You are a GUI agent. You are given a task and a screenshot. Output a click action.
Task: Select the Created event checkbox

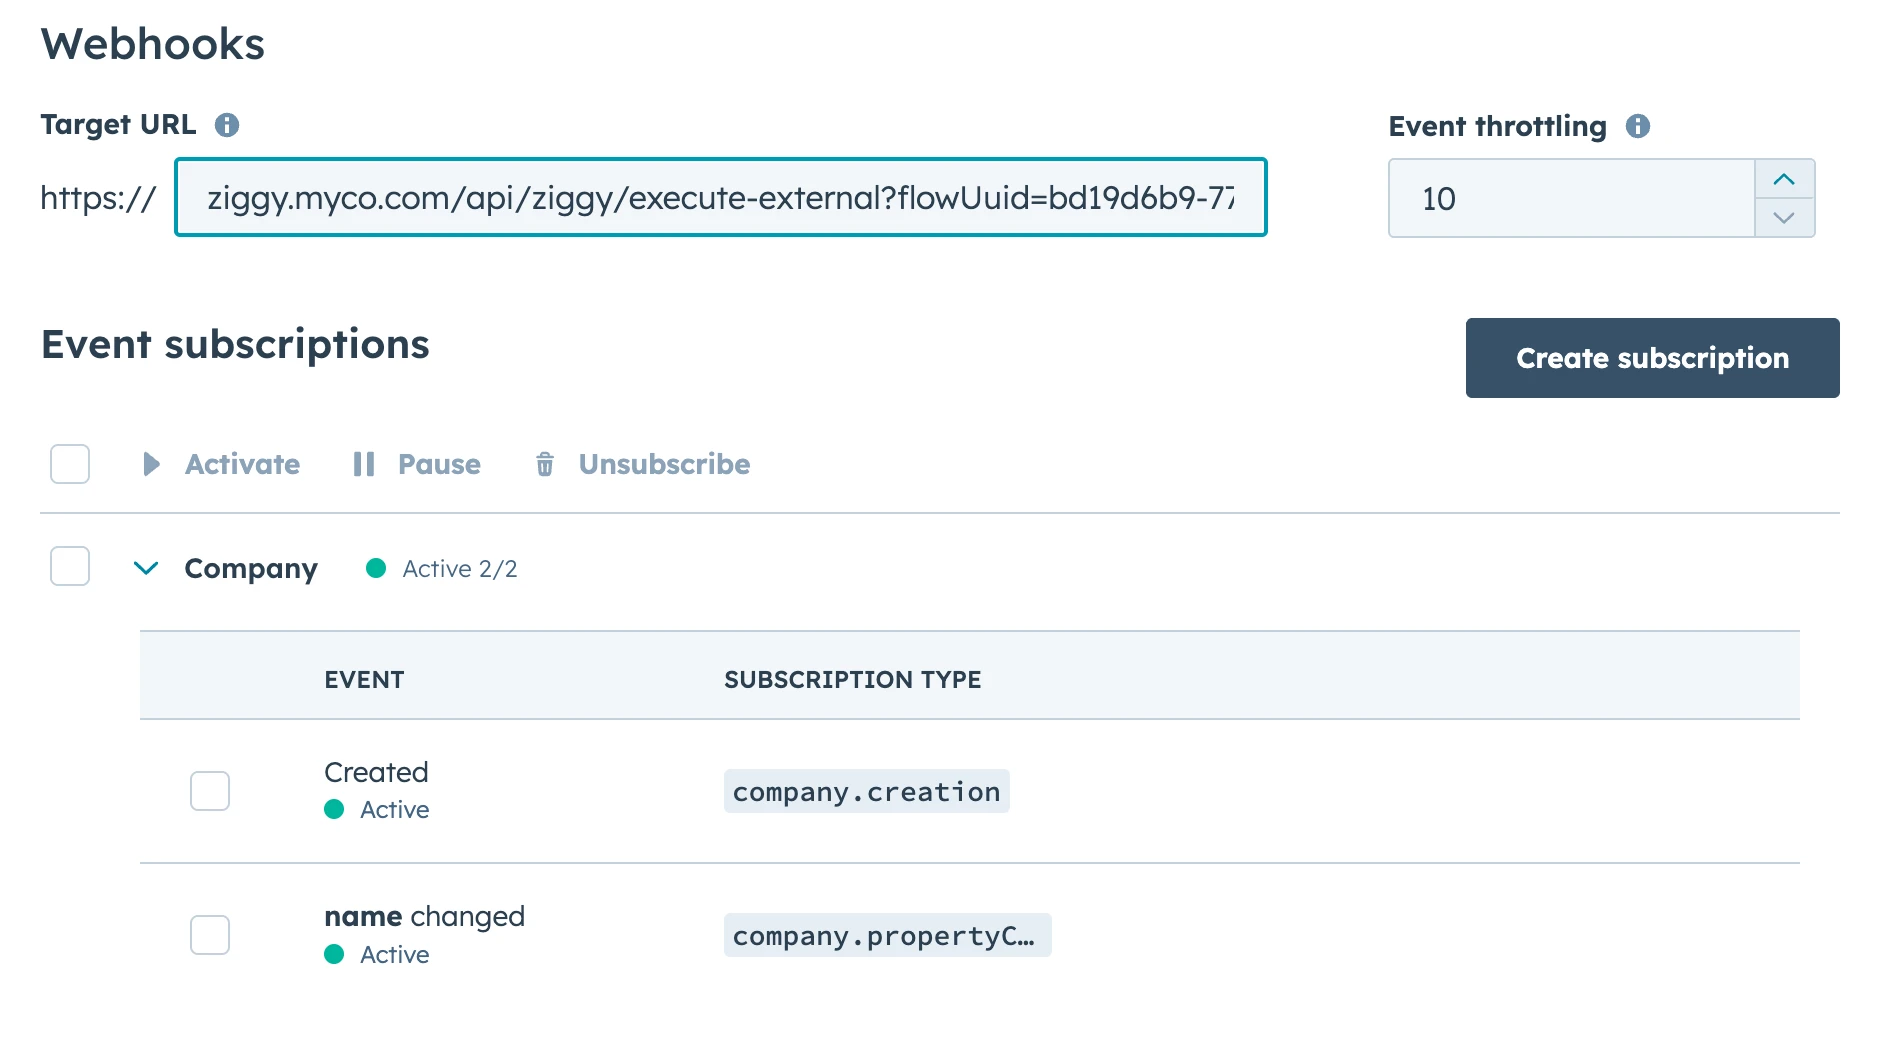[x=210, y=791]
